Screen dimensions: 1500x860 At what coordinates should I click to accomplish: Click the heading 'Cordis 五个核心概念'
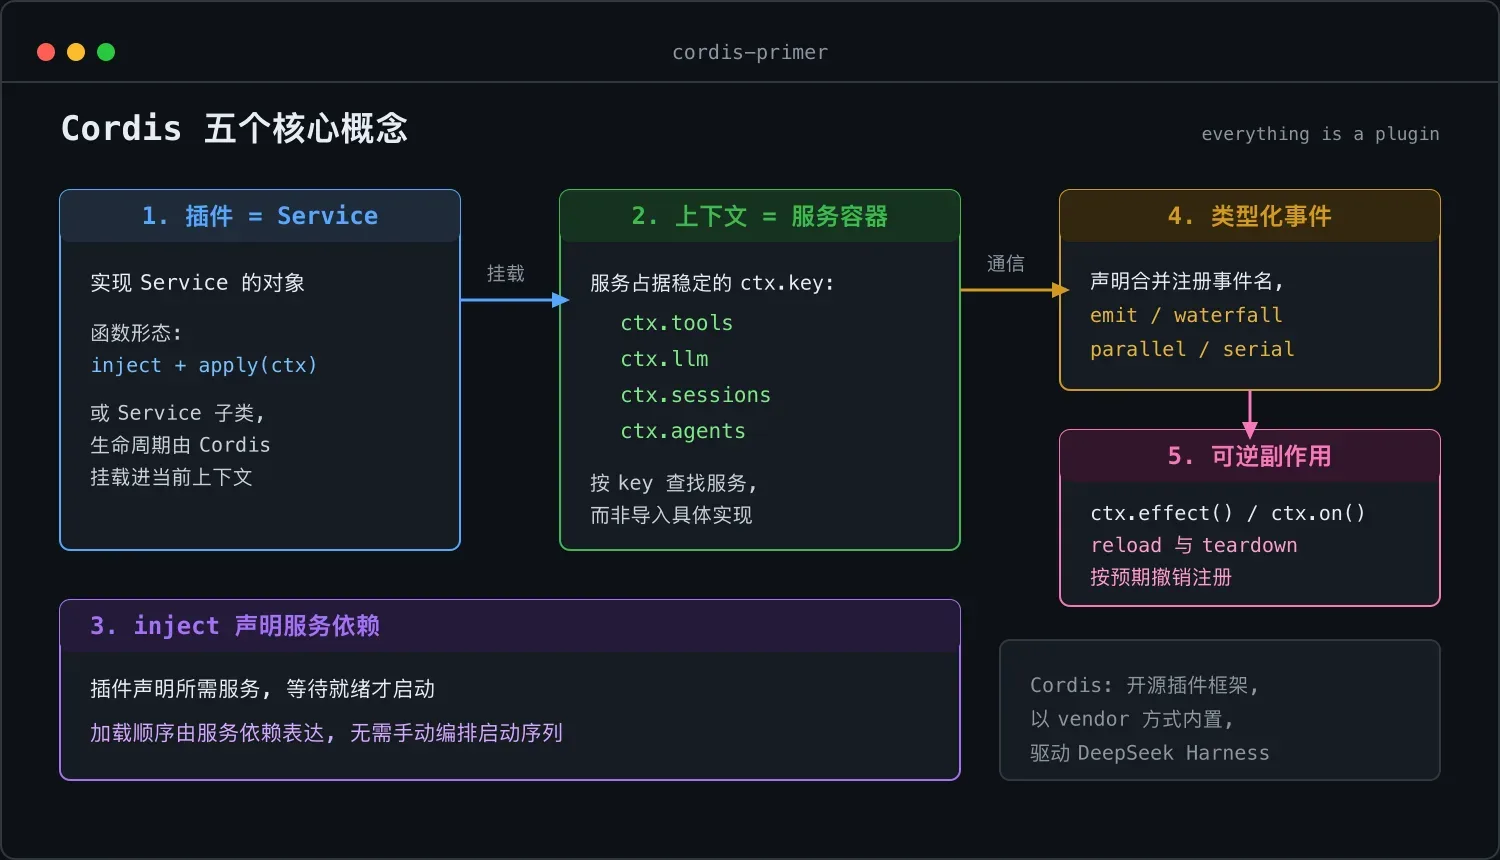pos(235,128)
